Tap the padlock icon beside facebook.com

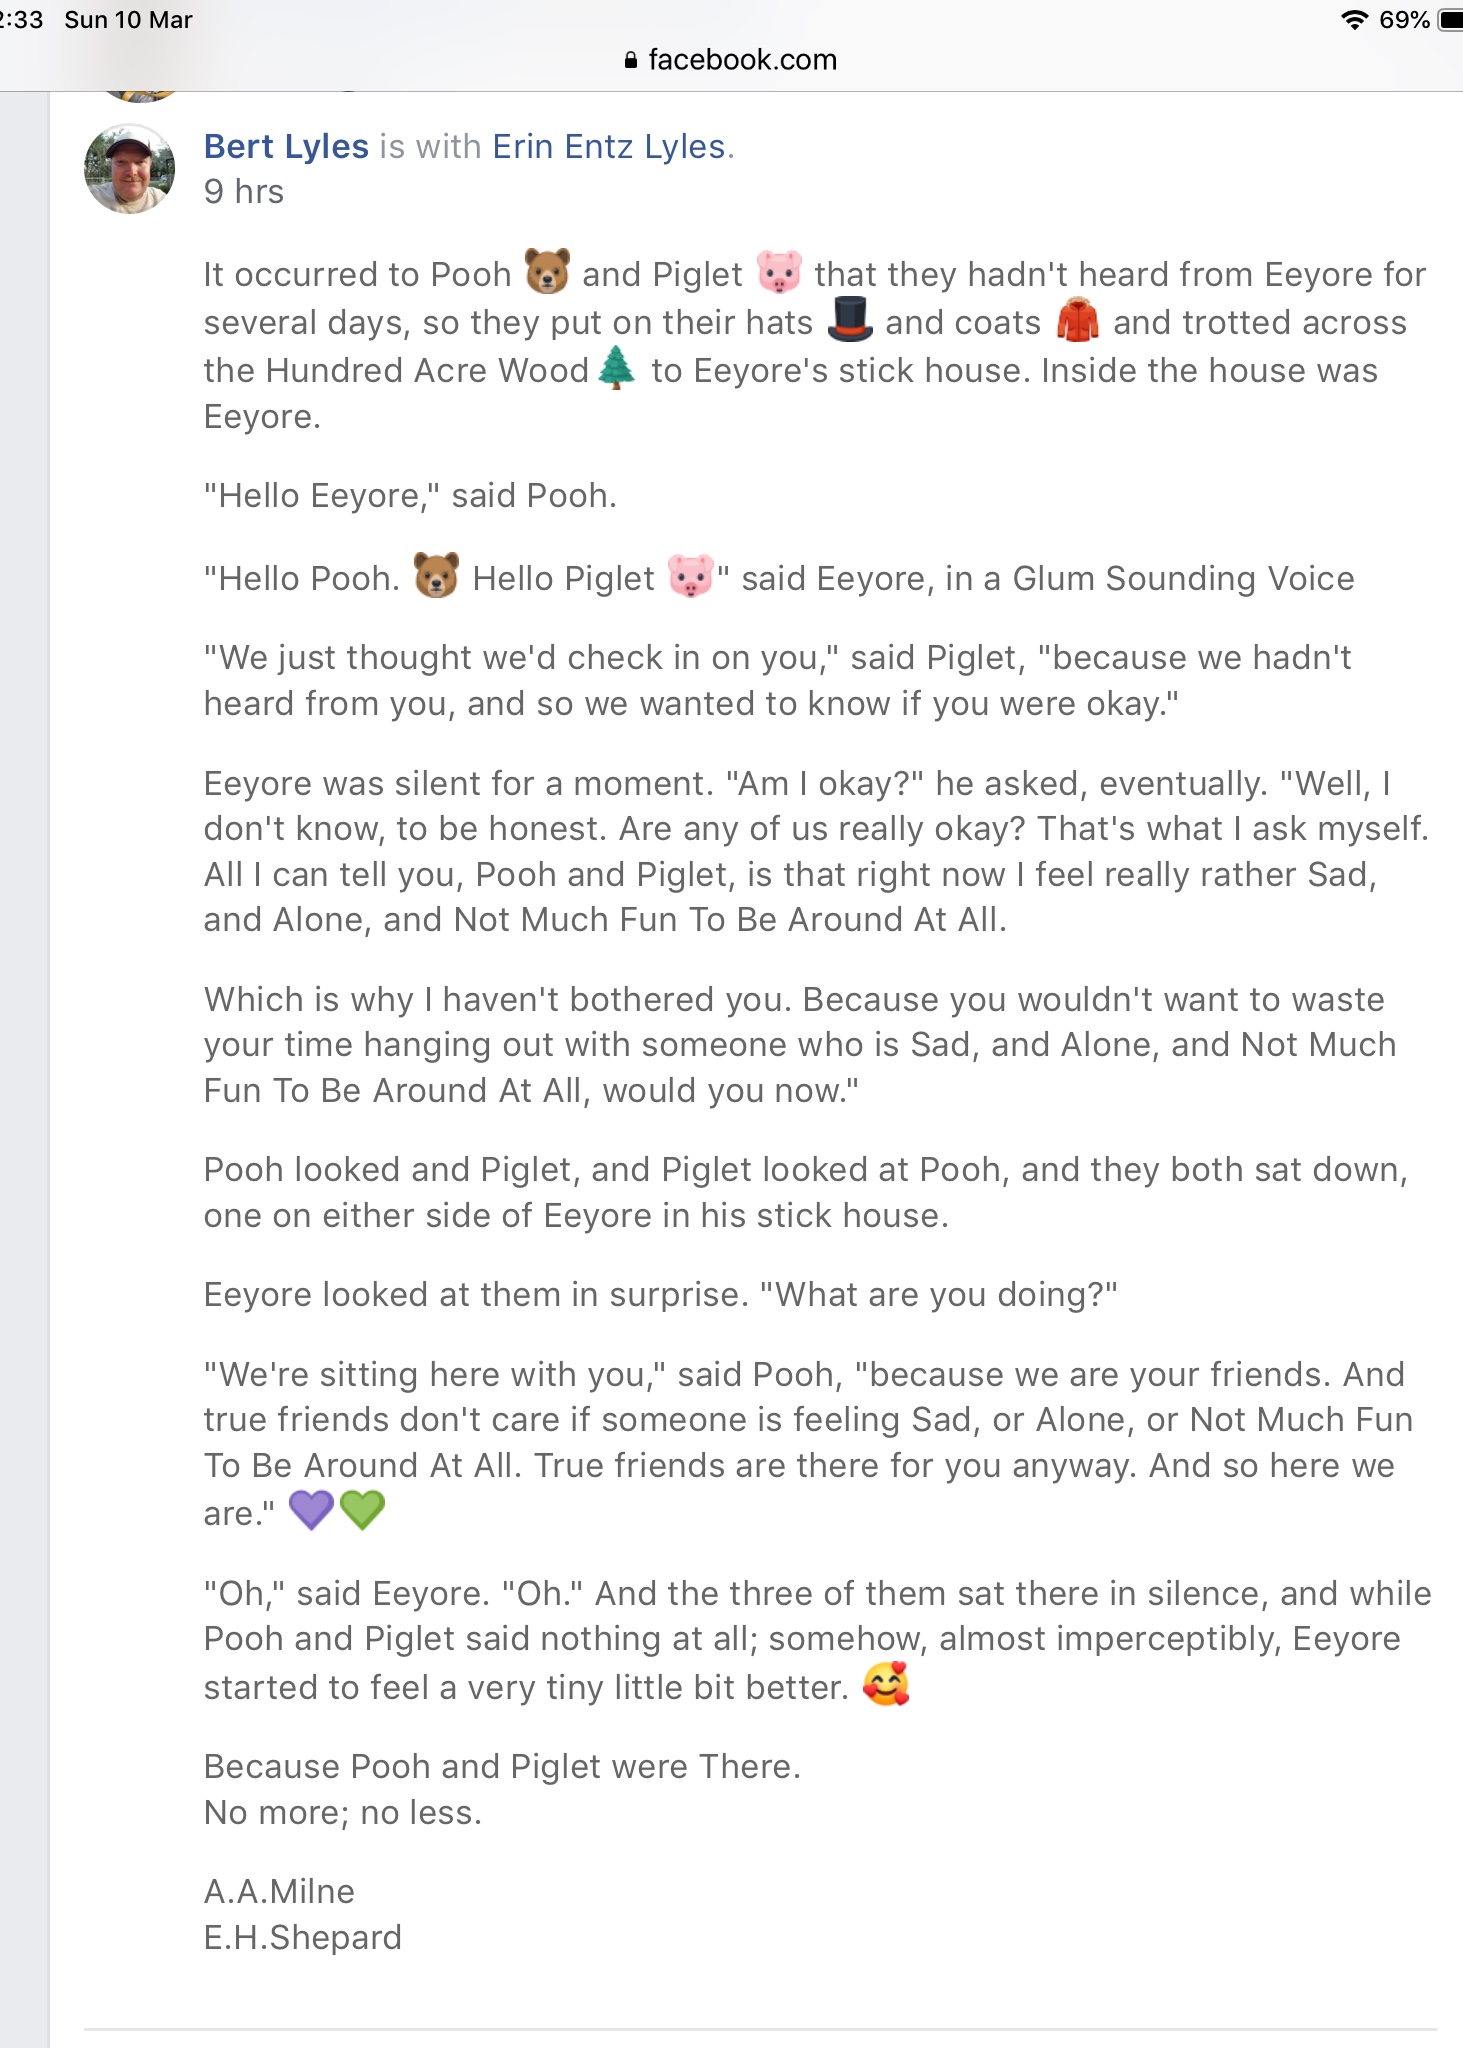coord(630,61)
